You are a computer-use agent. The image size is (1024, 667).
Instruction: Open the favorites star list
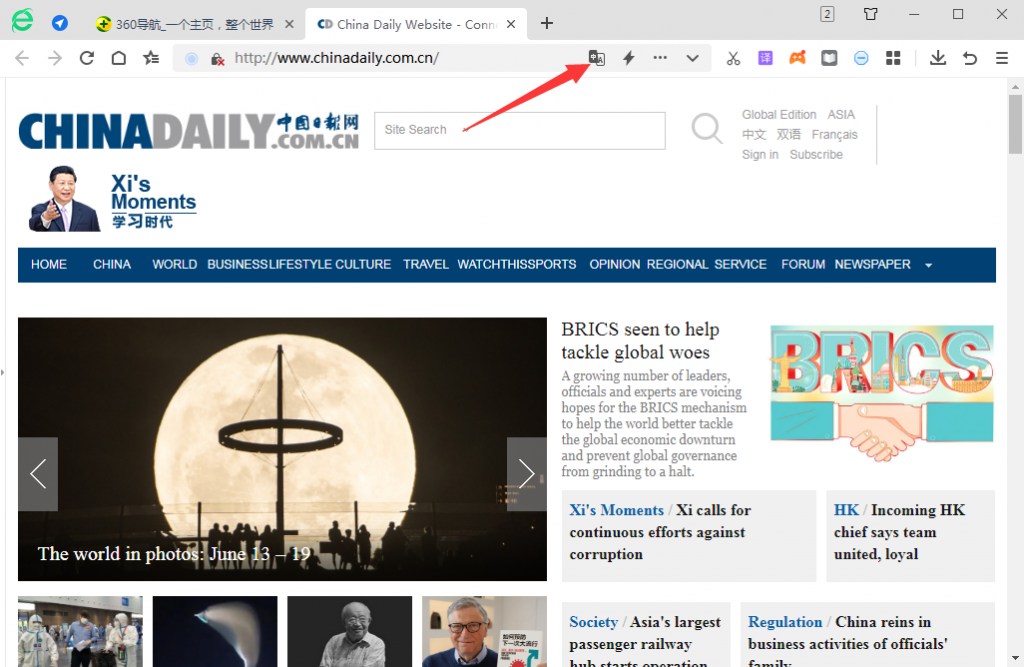coord(151,58)
